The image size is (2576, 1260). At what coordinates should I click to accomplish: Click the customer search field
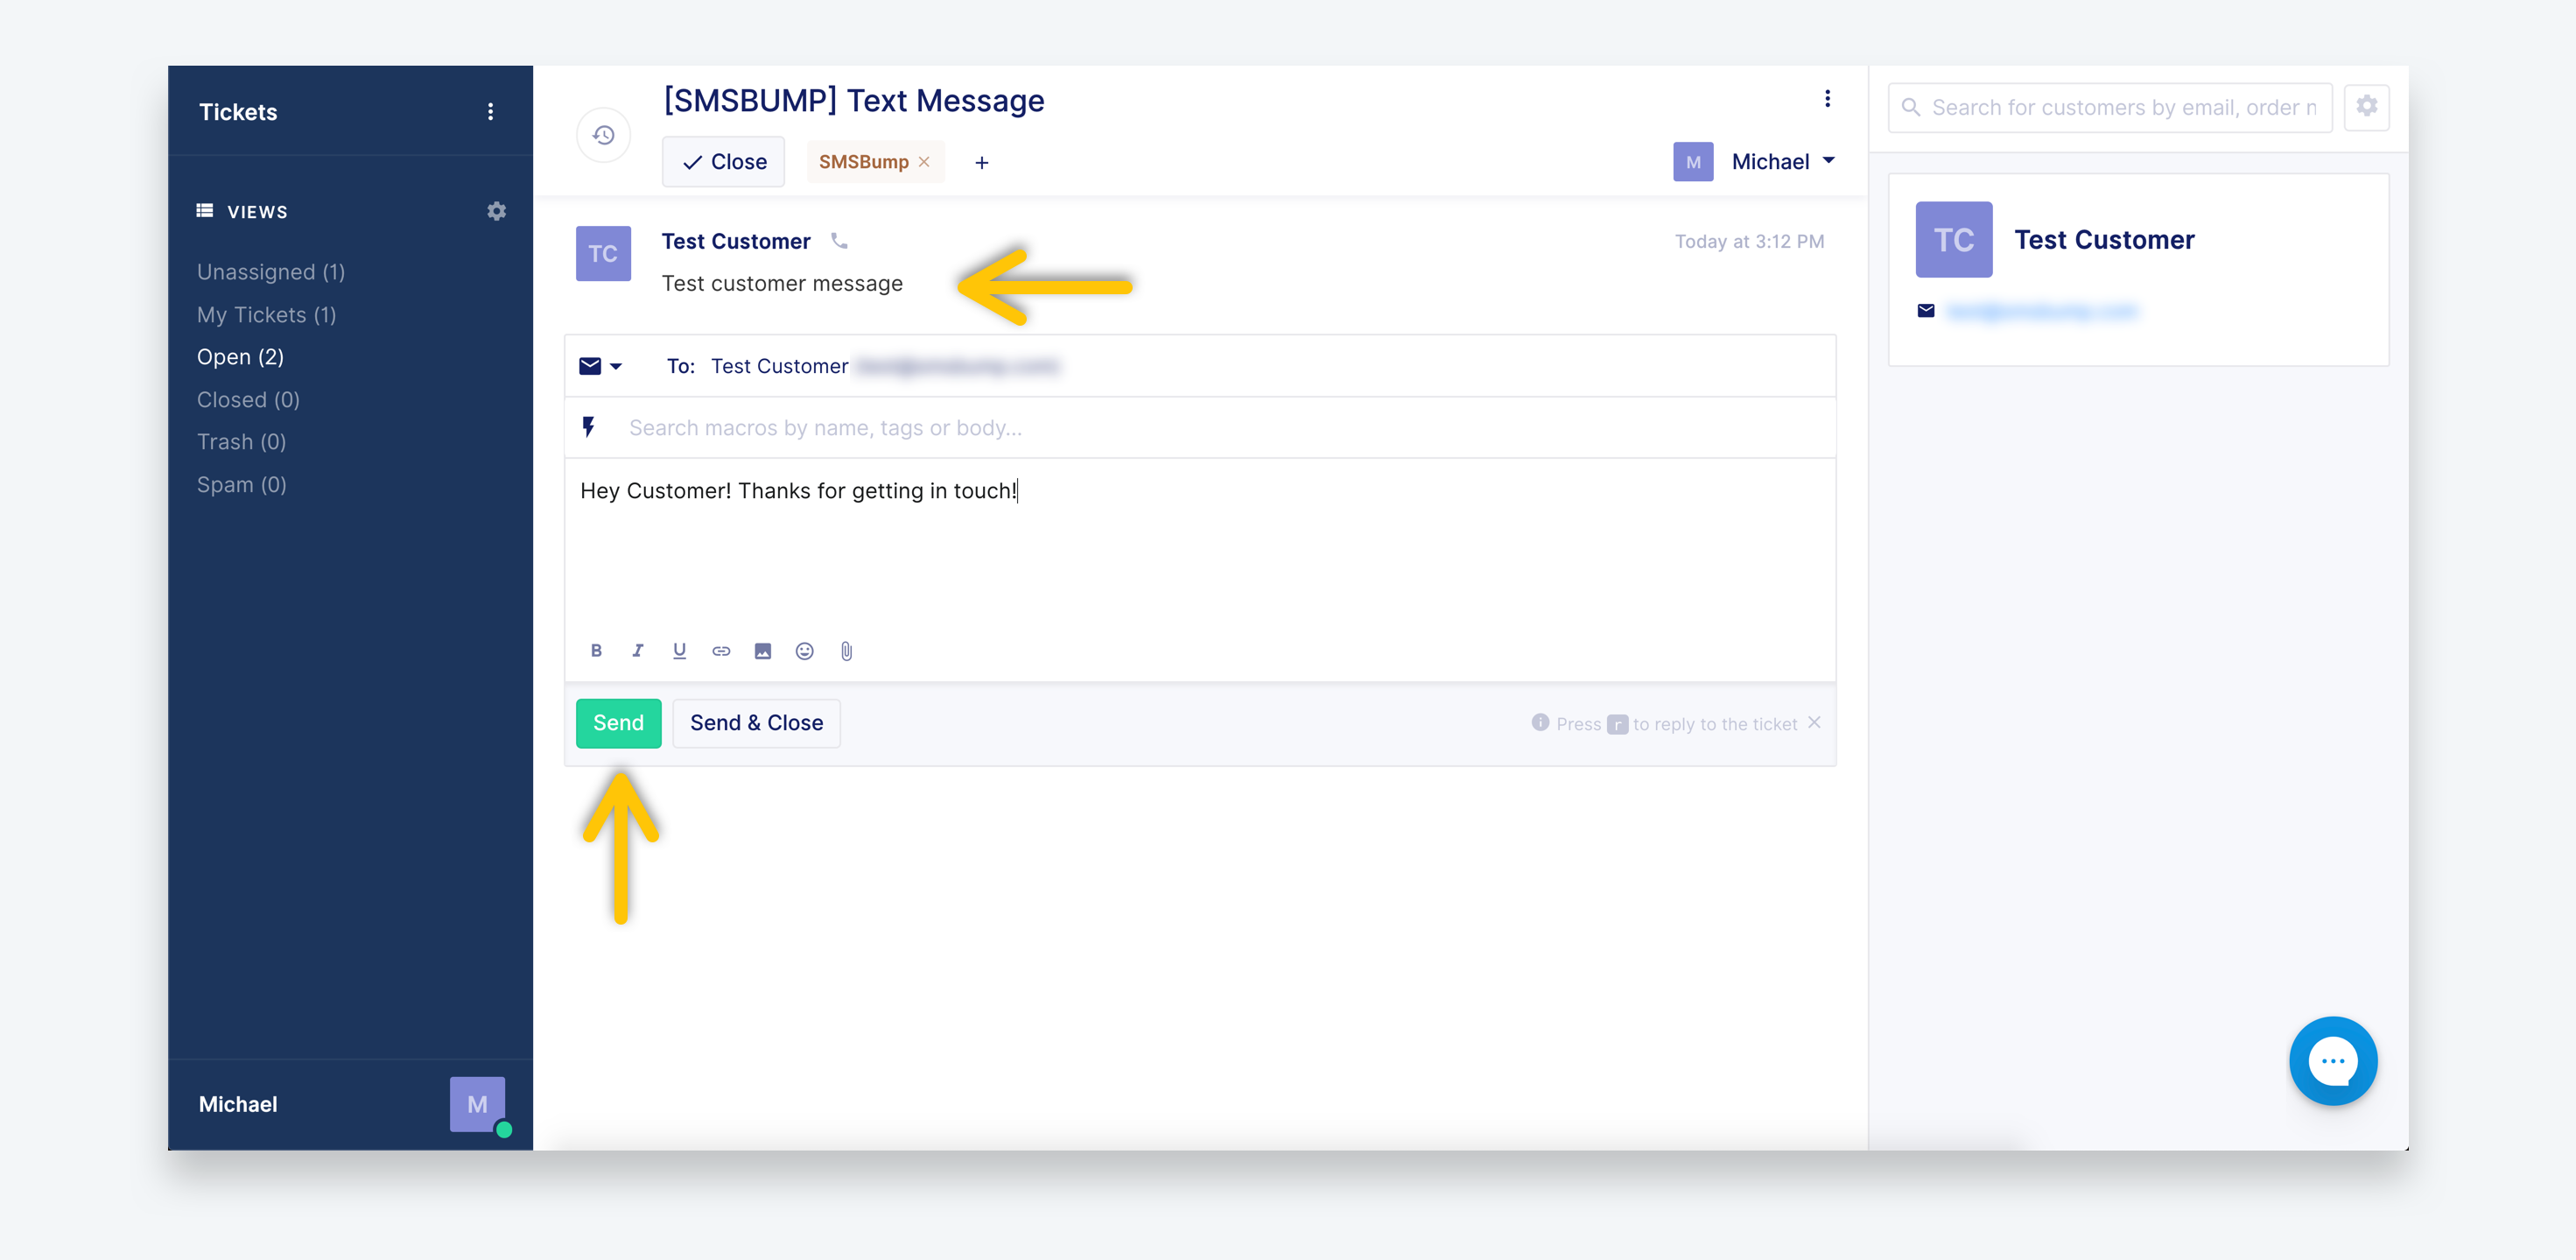(2110, 107)
